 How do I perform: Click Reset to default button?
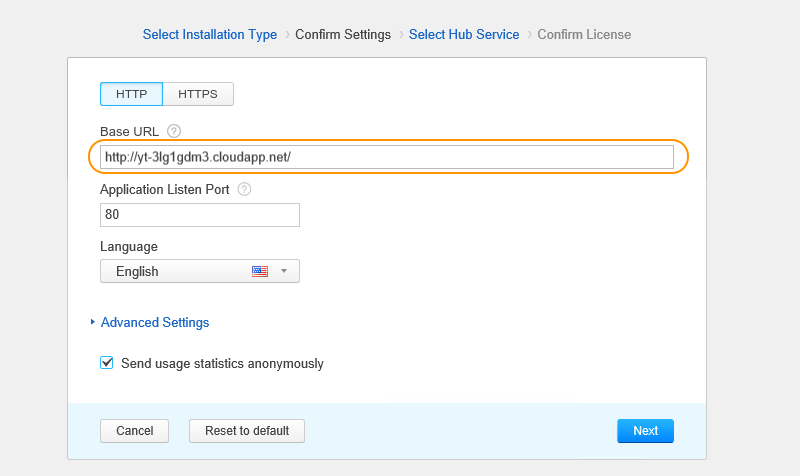click(x=247, y=431)
